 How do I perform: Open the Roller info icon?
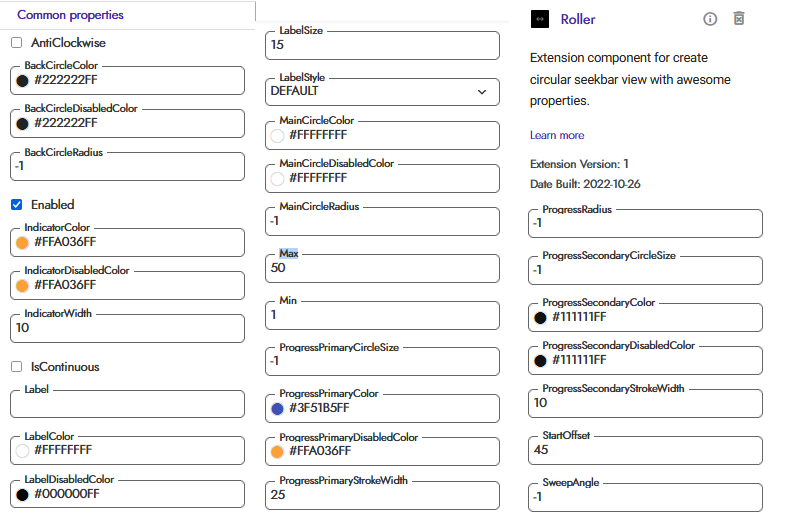pyautogui.click(x=710, y=19)
